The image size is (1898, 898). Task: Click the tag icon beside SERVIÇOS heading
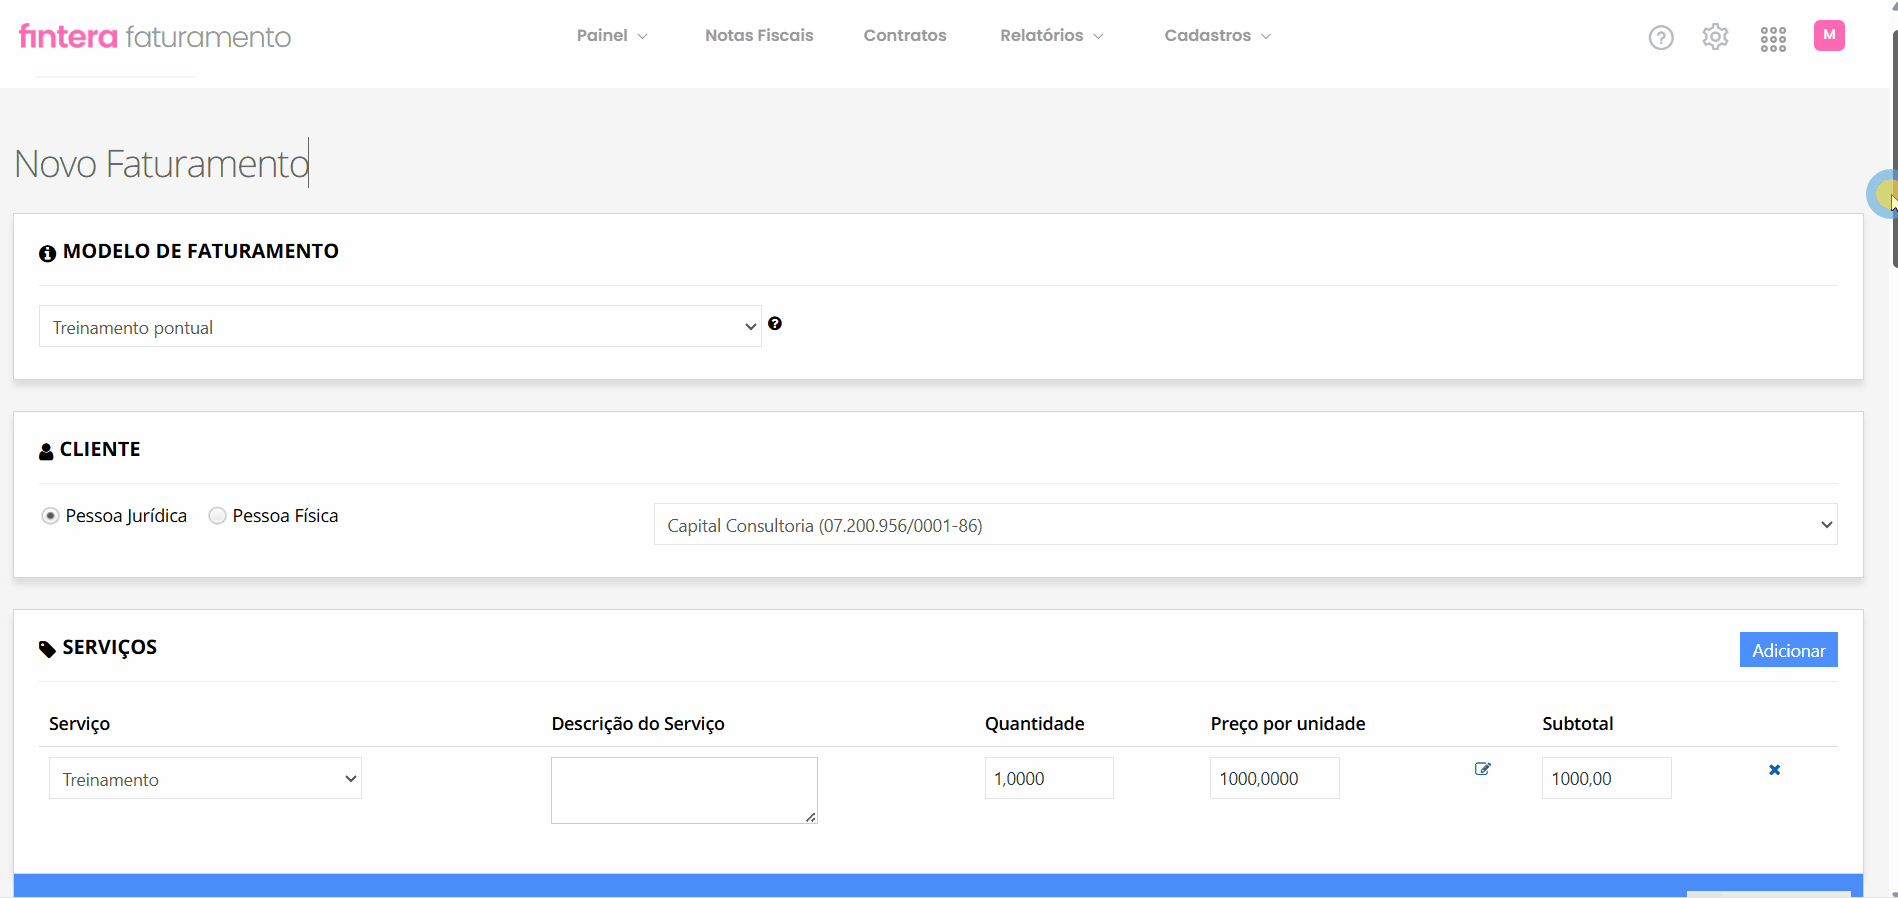click(47, 649)
